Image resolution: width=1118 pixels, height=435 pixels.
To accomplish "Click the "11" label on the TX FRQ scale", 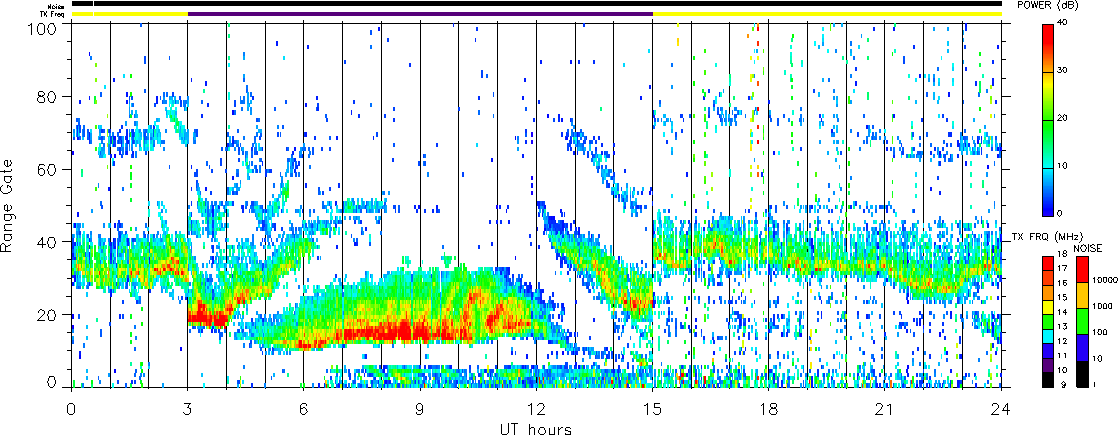I will click(1062, 356).
